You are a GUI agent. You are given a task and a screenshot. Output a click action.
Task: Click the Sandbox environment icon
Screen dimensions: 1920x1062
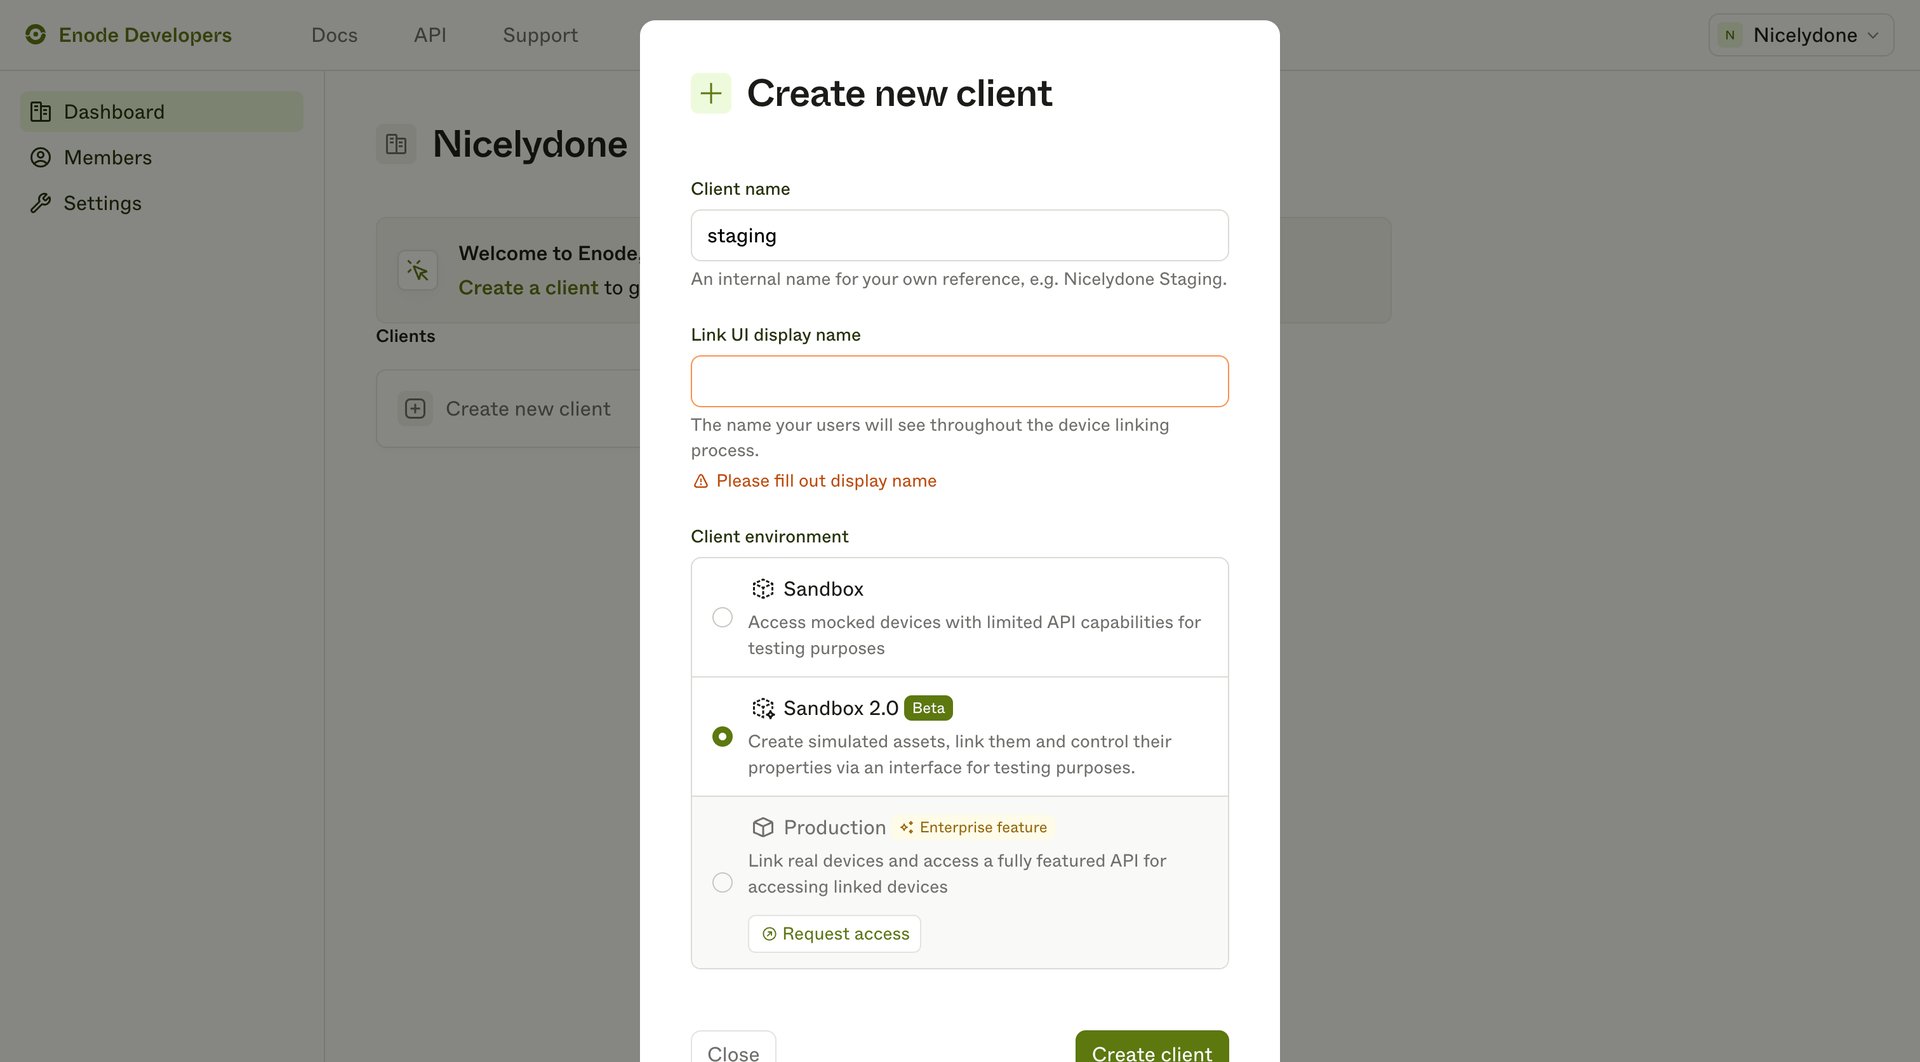pyautogui.click(x=763, y=589)
